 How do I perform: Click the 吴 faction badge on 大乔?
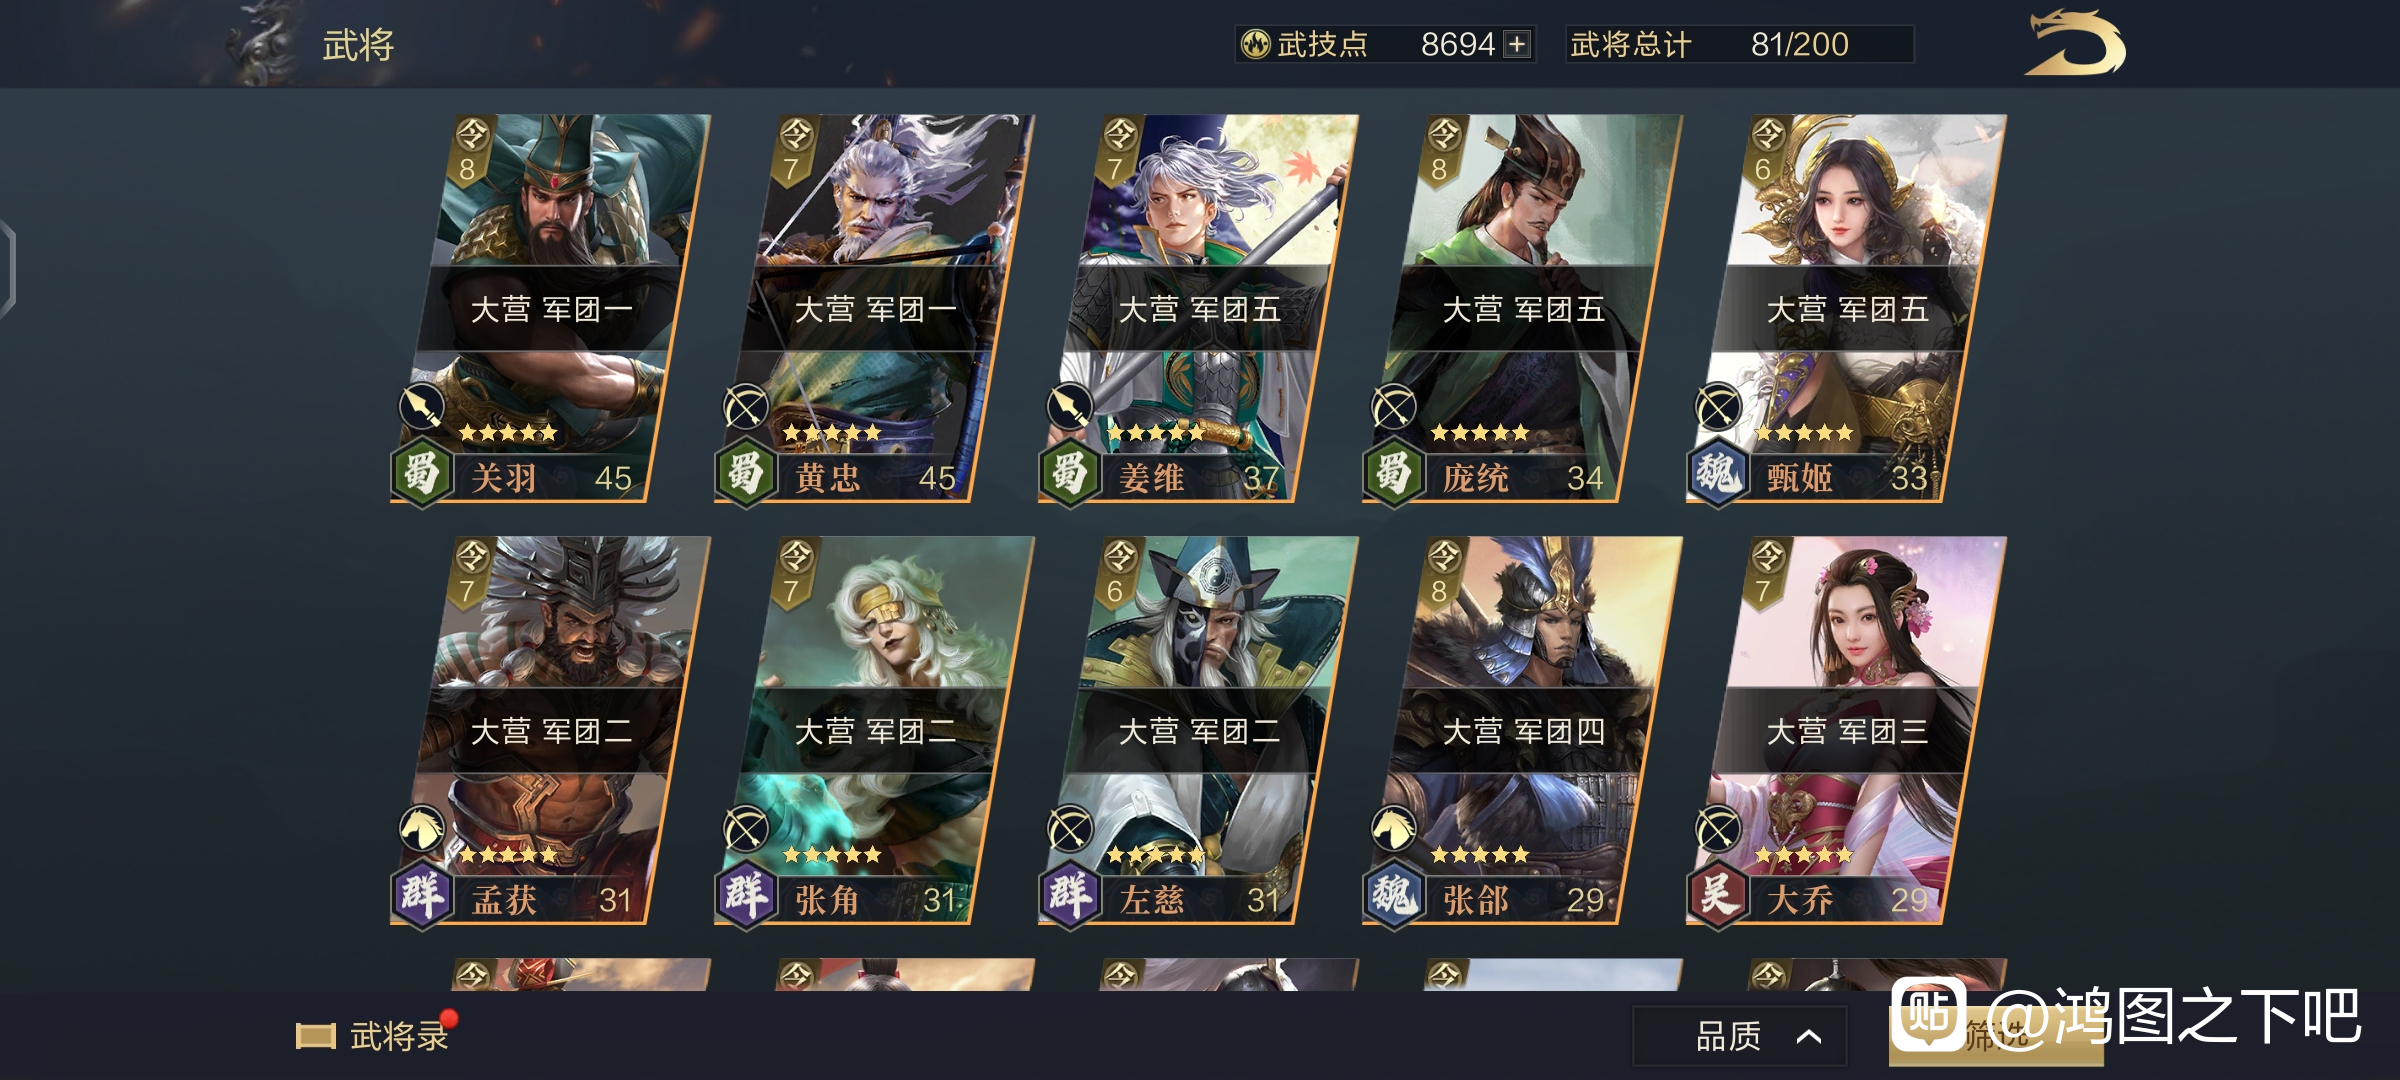click(1717, 894)
